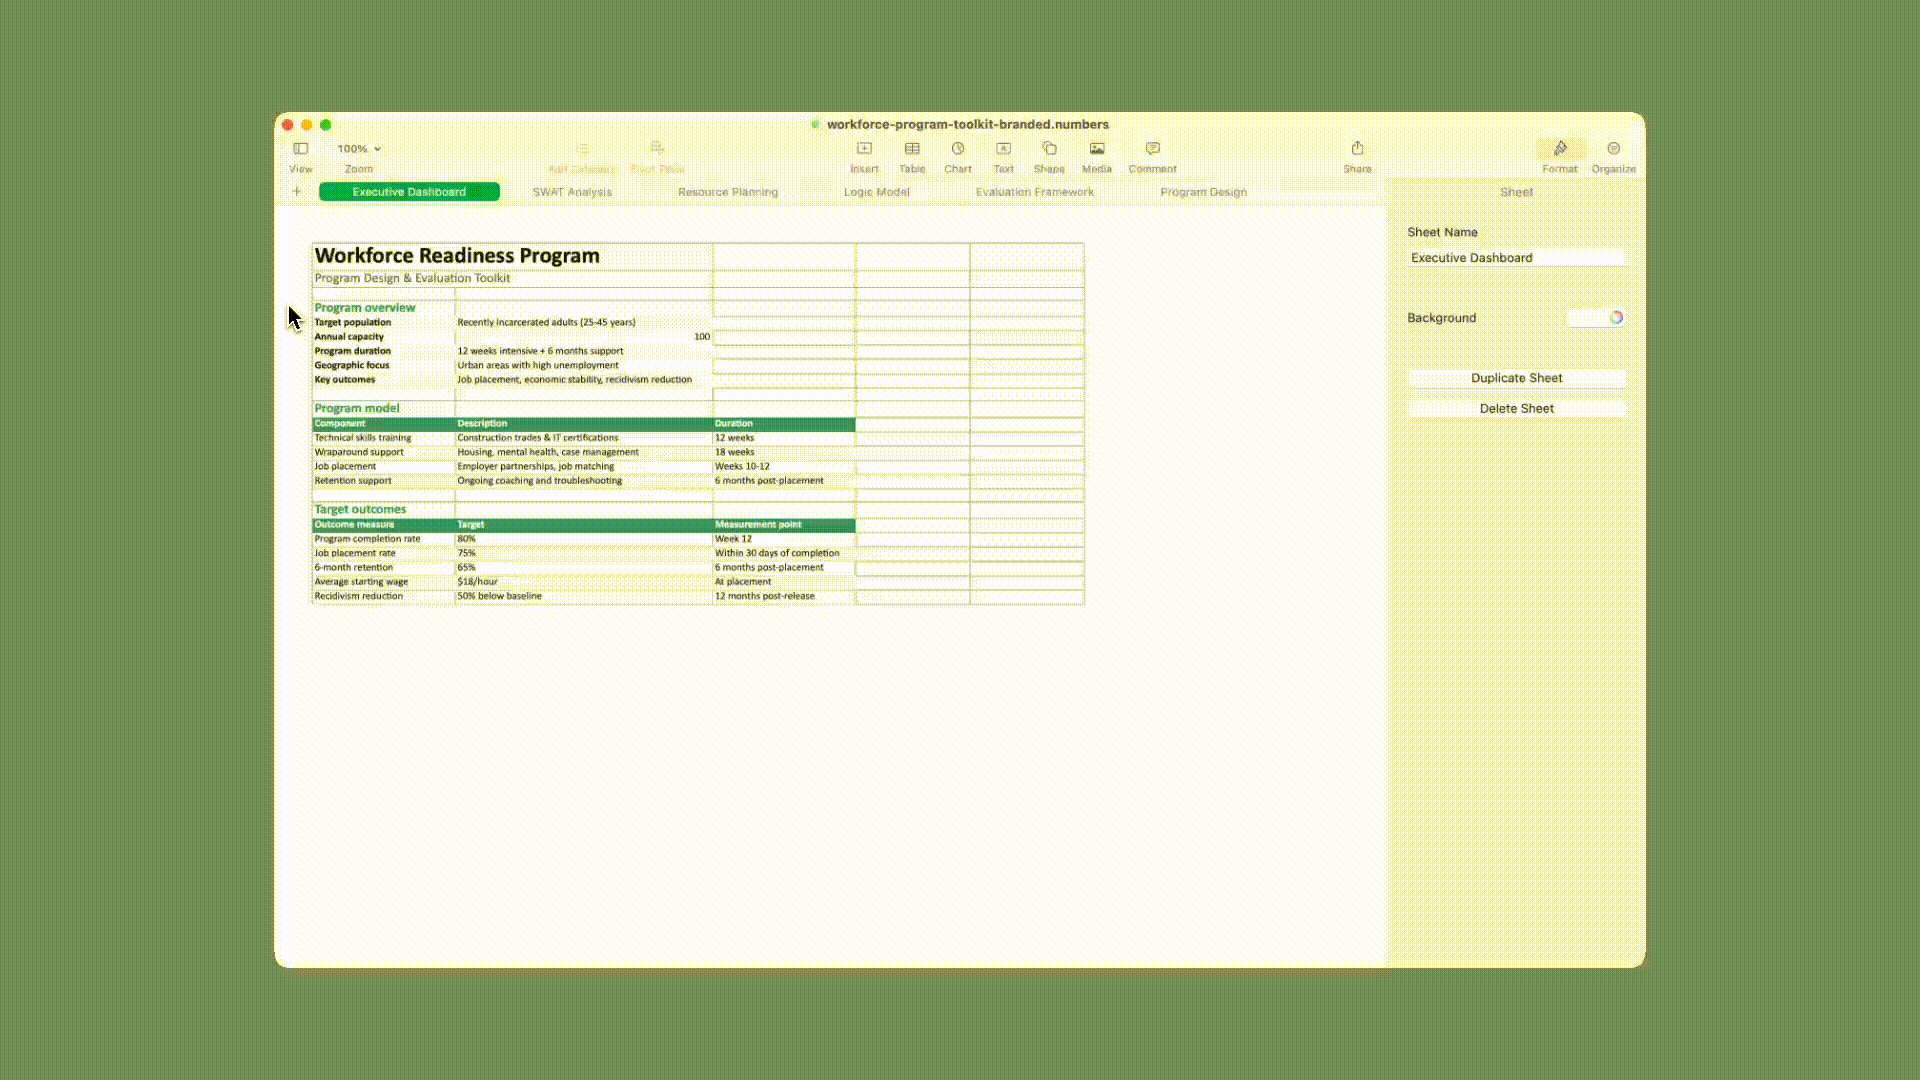This screenshot has width=1920, height=1080.
Task: Insert a Text box
Action: click(x=1003, y=148)
